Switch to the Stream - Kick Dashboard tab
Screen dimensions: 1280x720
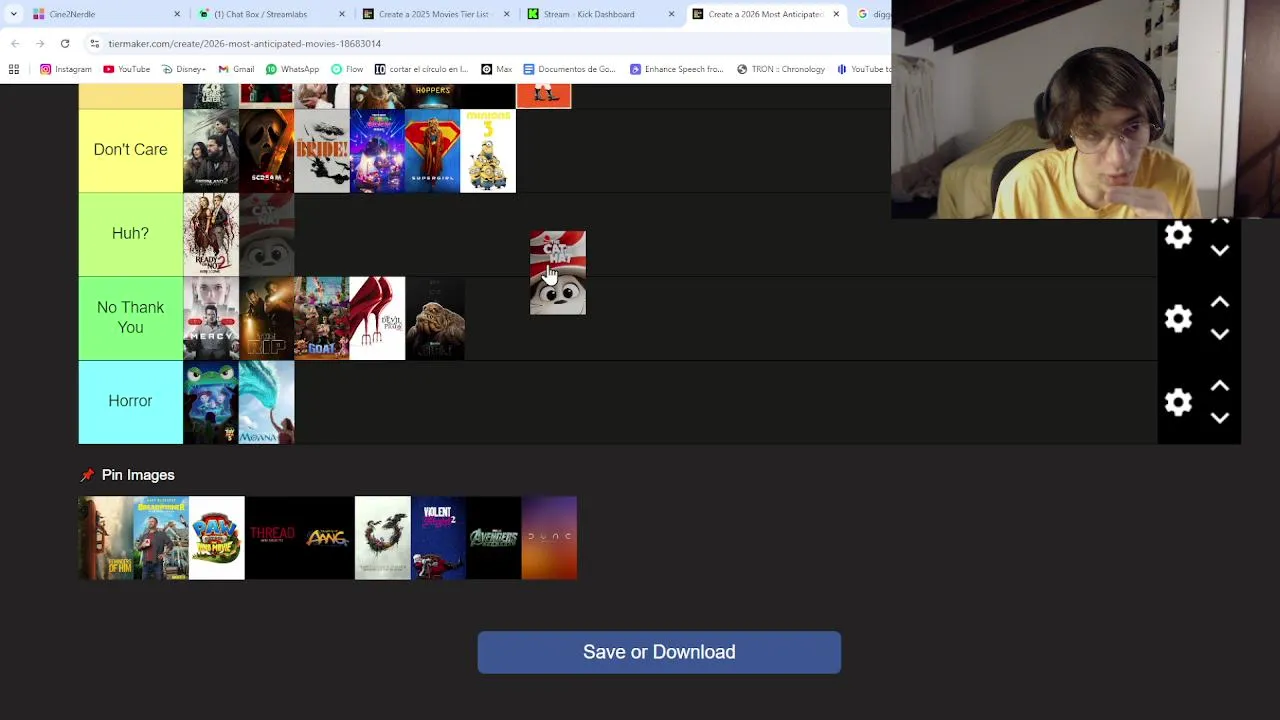coord(600,14)
